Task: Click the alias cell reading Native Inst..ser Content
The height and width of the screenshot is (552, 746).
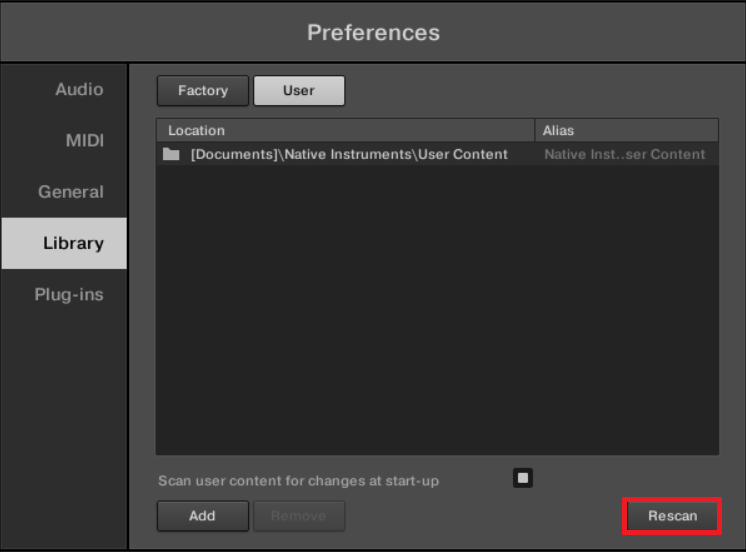Action: click(625, 155)
